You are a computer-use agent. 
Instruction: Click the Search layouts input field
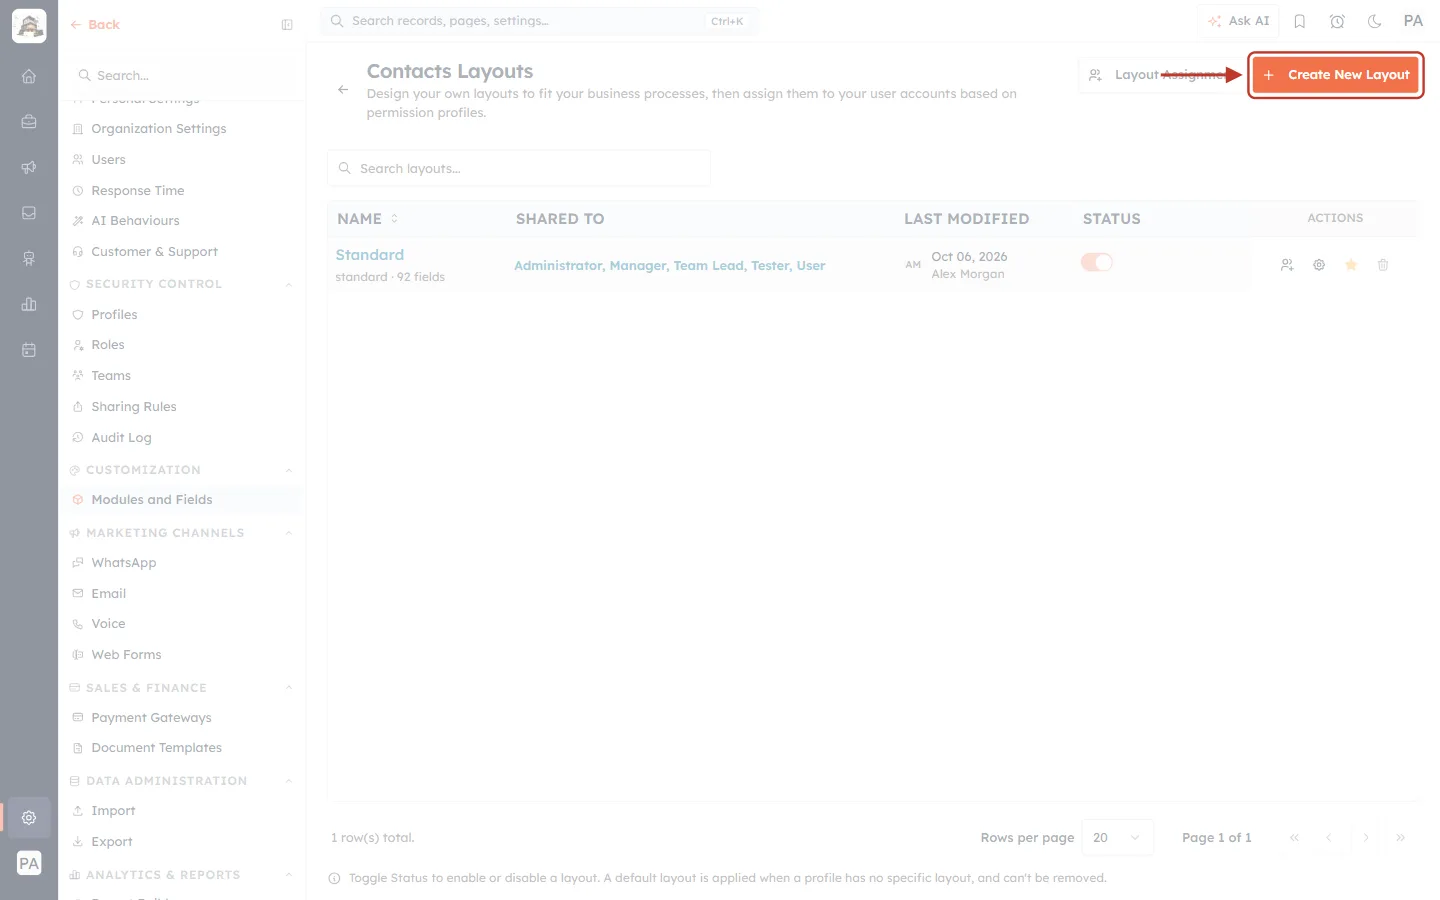pos(519,169)
